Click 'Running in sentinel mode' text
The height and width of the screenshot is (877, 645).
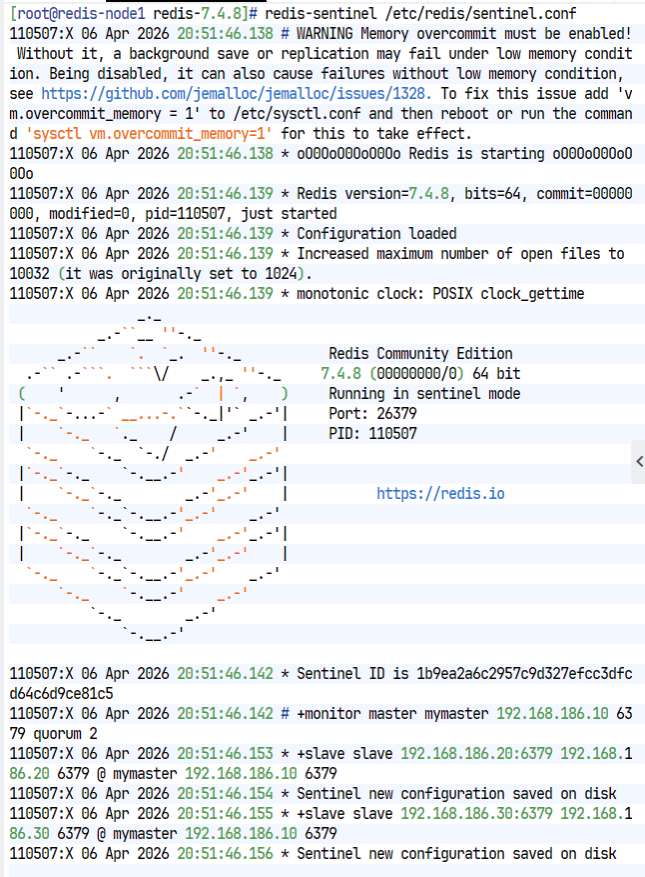(424, 394)
